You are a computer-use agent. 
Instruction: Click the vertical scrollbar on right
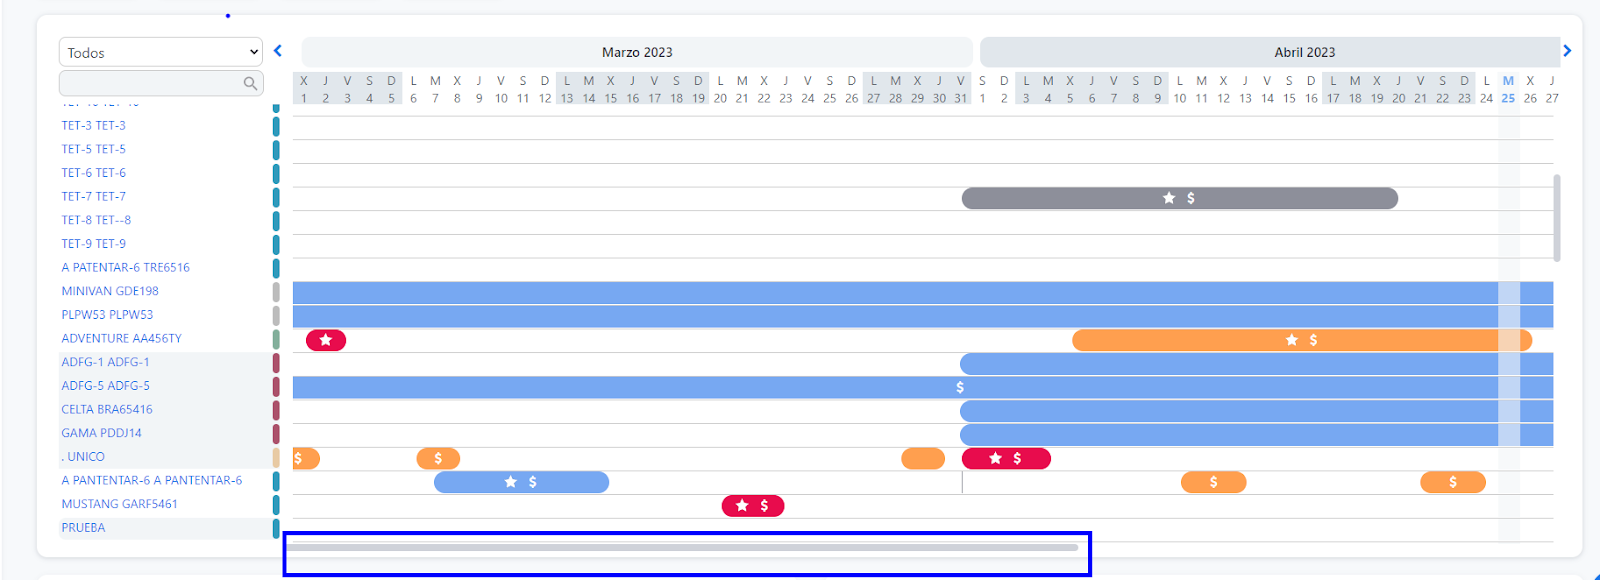click(1556, 218)
